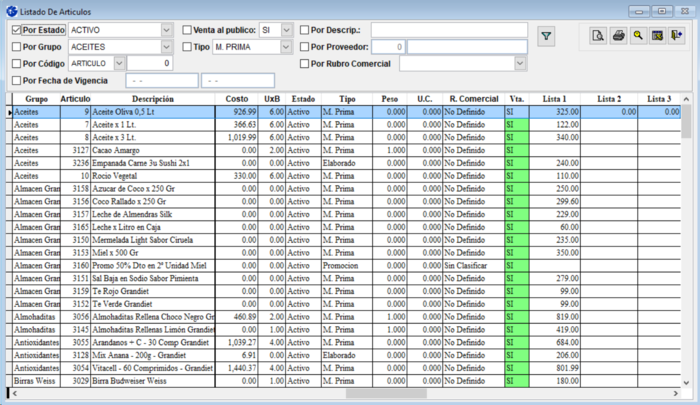Open print preview of the article list

tap(598, 35)
